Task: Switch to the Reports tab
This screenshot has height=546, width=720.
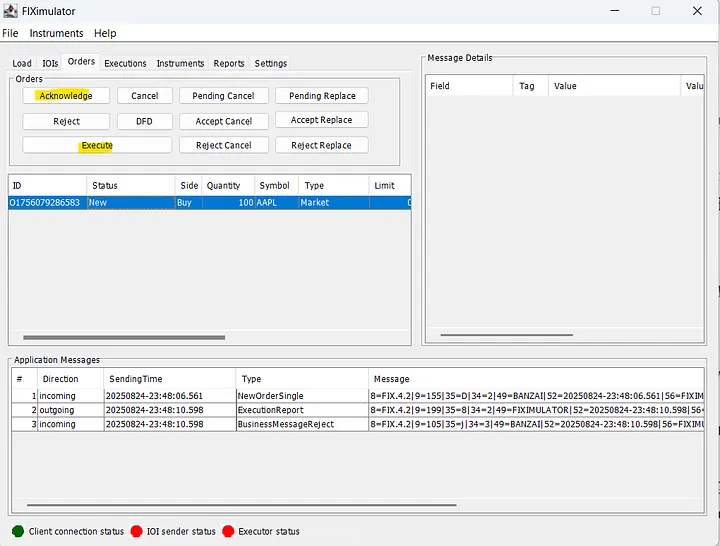Action: pyautogui.click(x=229, y=63)
